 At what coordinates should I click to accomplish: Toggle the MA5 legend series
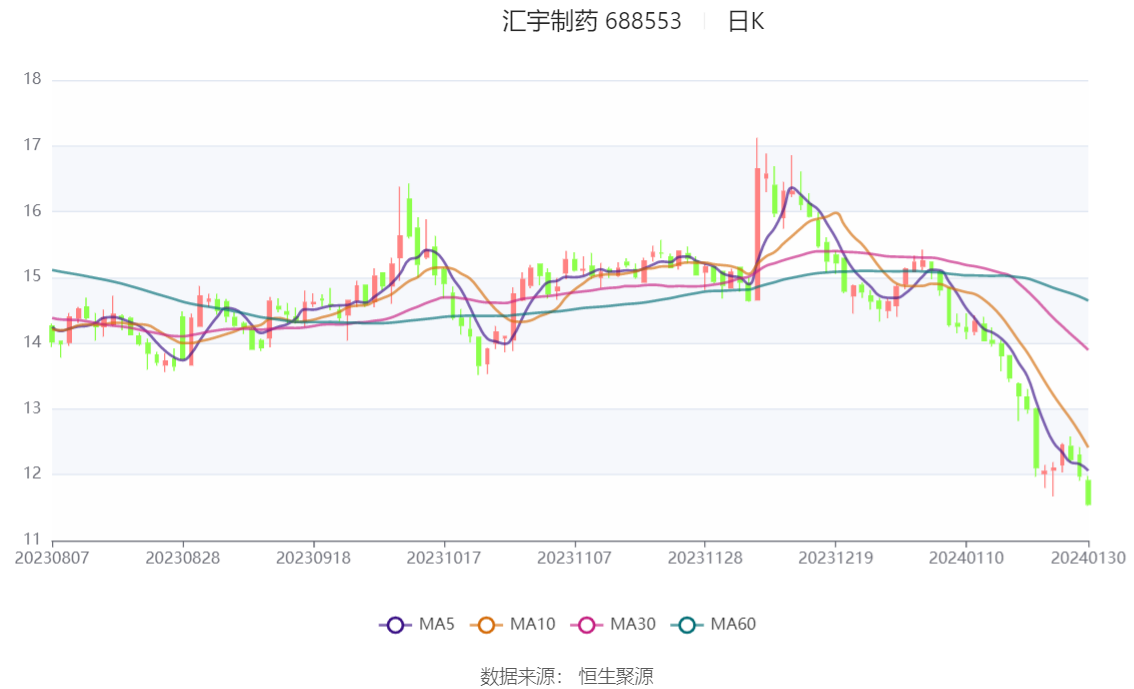pyautogui.click(x=417, y=625)
